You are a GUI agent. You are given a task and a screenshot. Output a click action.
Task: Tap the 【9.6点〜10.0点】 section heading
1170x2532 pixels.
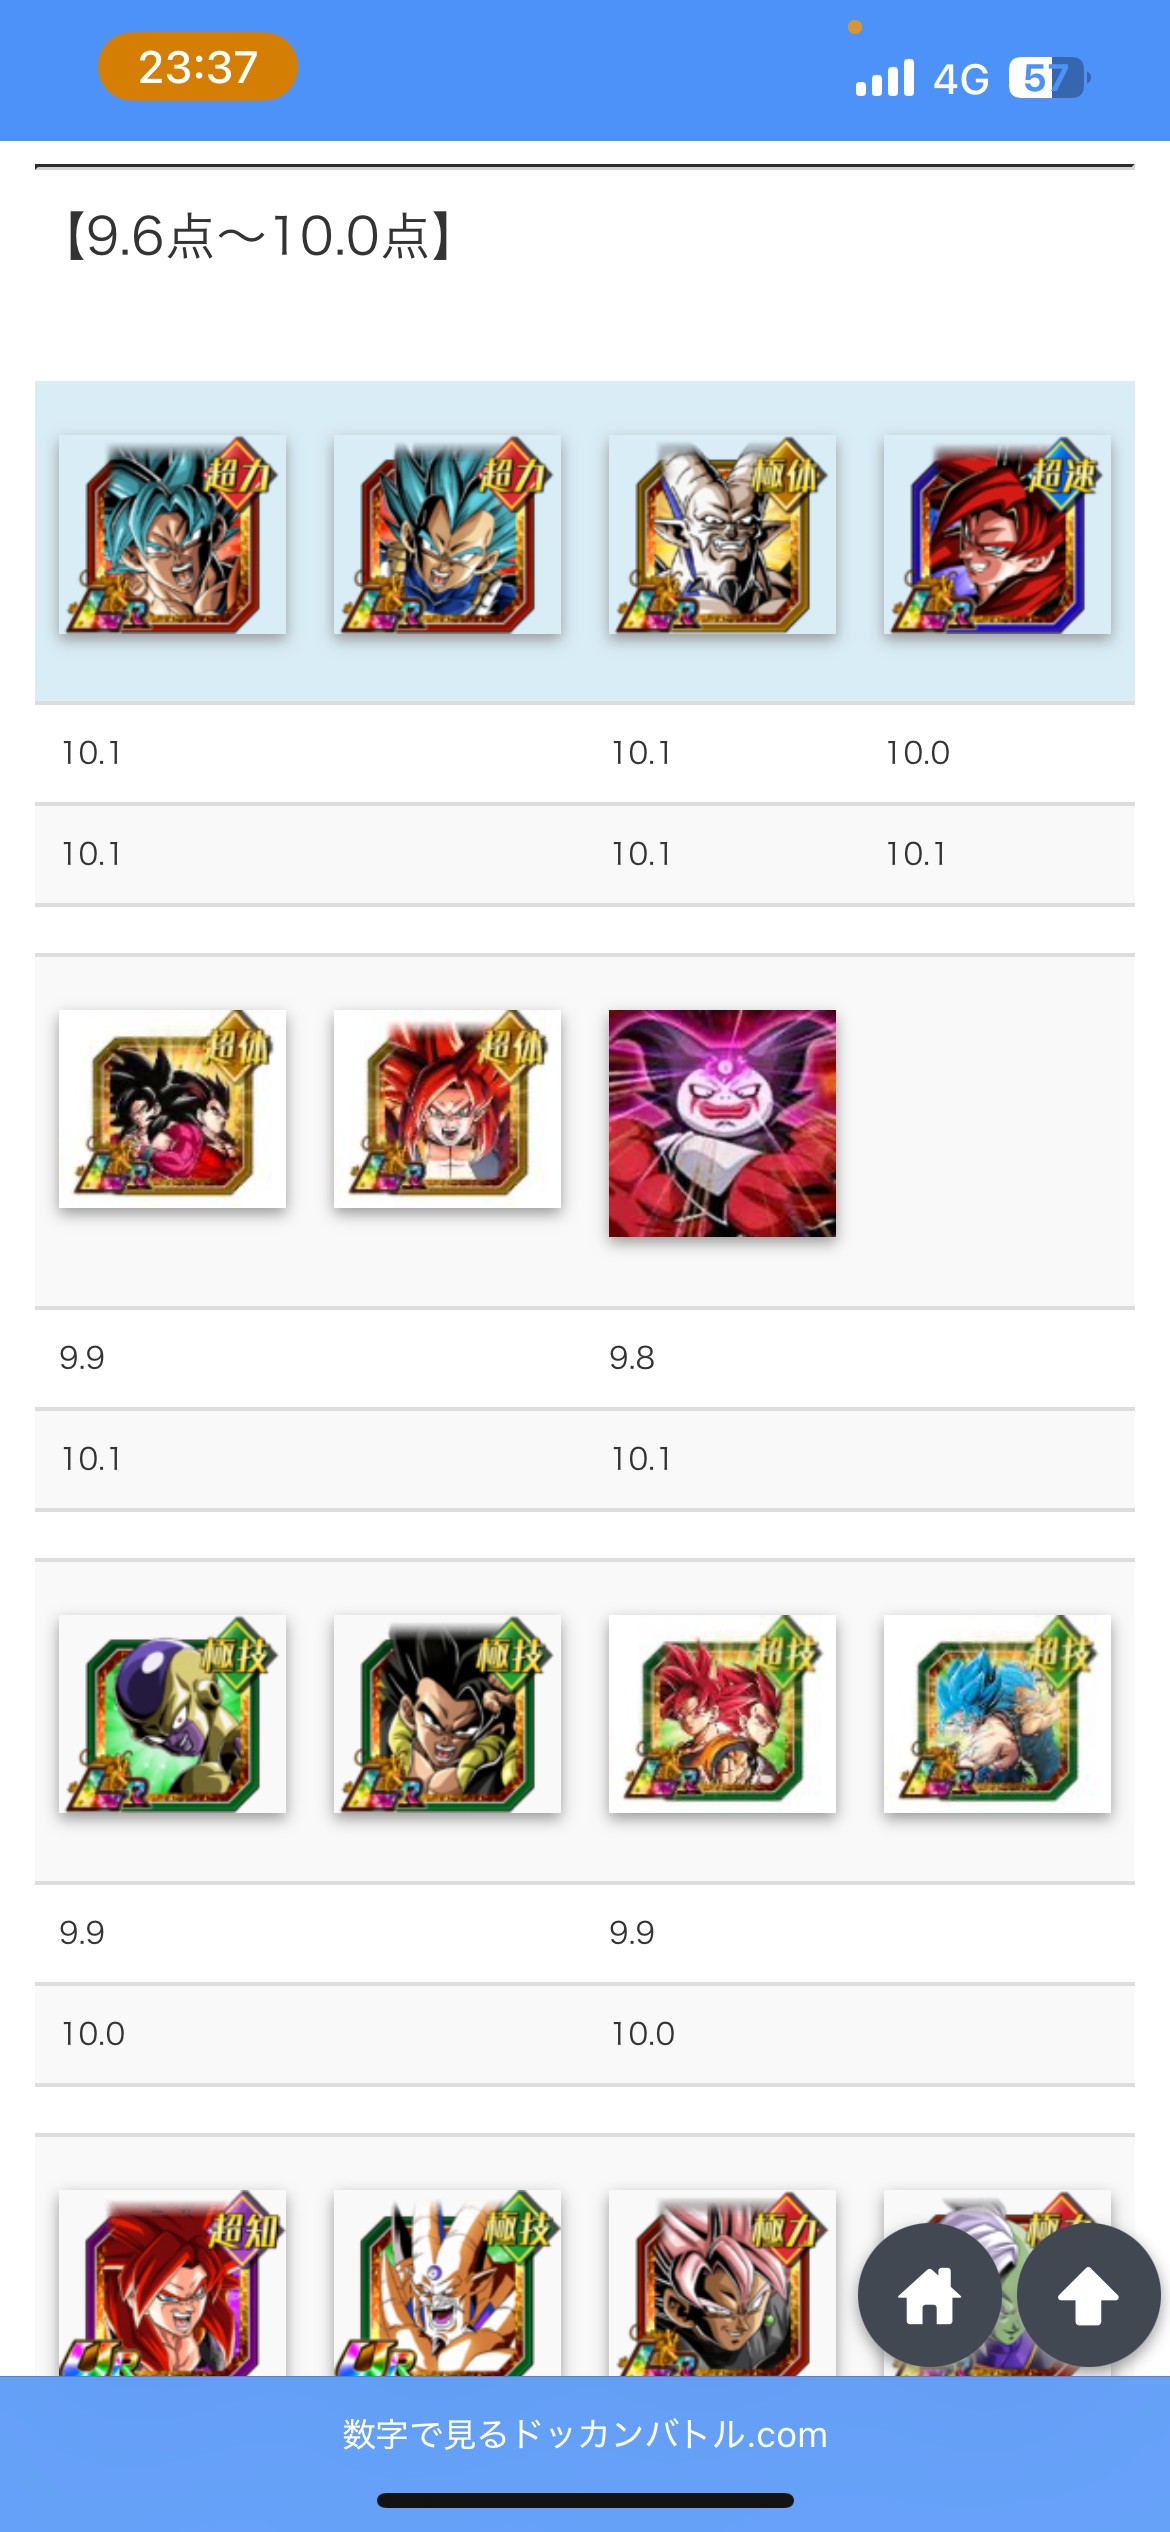point(260,237)
